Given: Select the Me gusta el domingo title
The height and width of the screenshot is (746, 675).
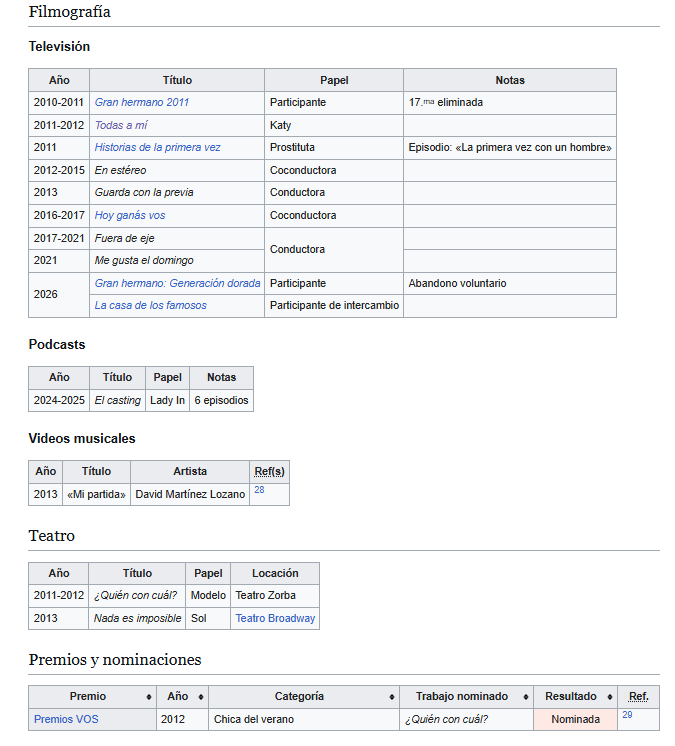Looking at the screenshot, I should [144, 261].
